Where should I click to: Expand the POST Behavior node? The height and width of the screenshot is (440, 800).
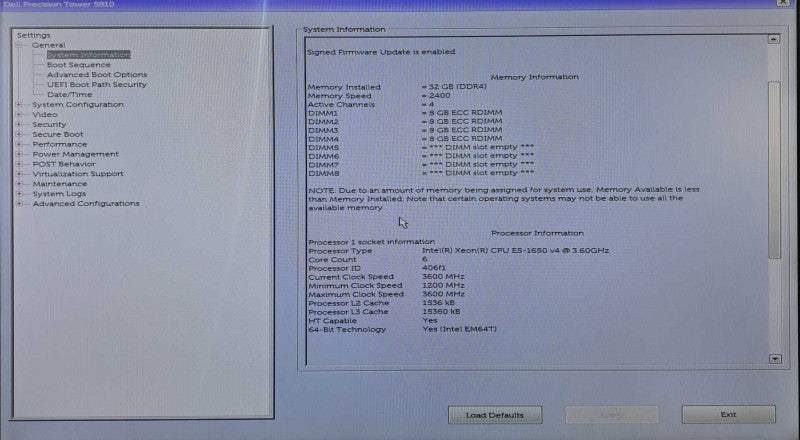pyautogui.click(x=19, y=164)
